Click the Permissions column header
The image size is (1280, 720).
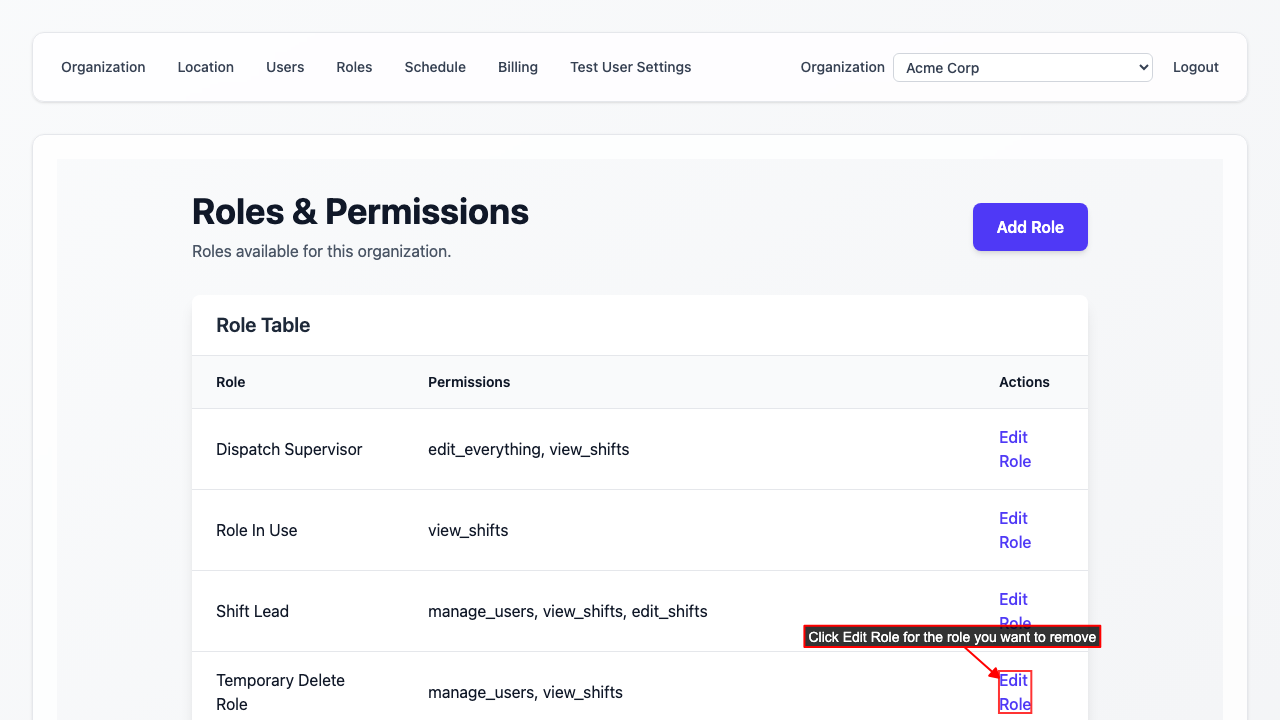point(469,382)
